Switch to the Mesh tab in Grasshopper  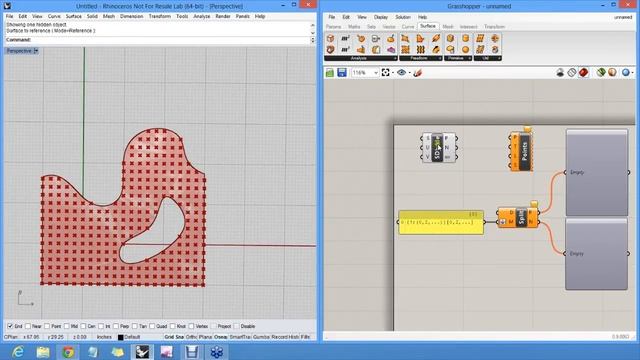[448, 27]
